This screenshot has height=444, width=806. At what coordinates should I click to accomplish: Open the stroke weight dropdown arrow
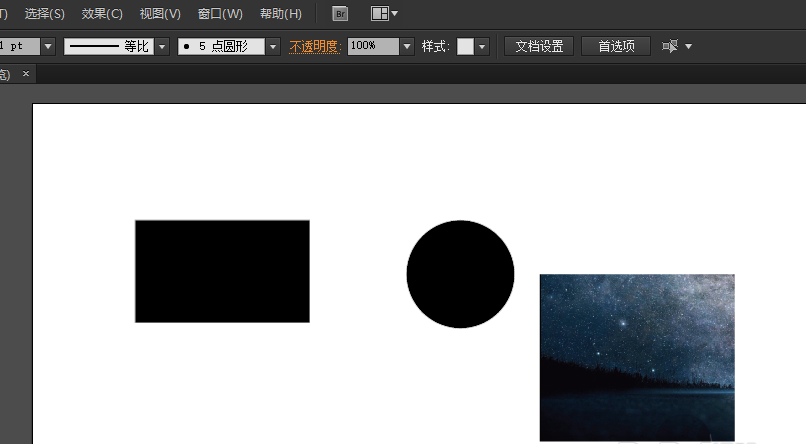pyautogui.click(x=48, y=46)
